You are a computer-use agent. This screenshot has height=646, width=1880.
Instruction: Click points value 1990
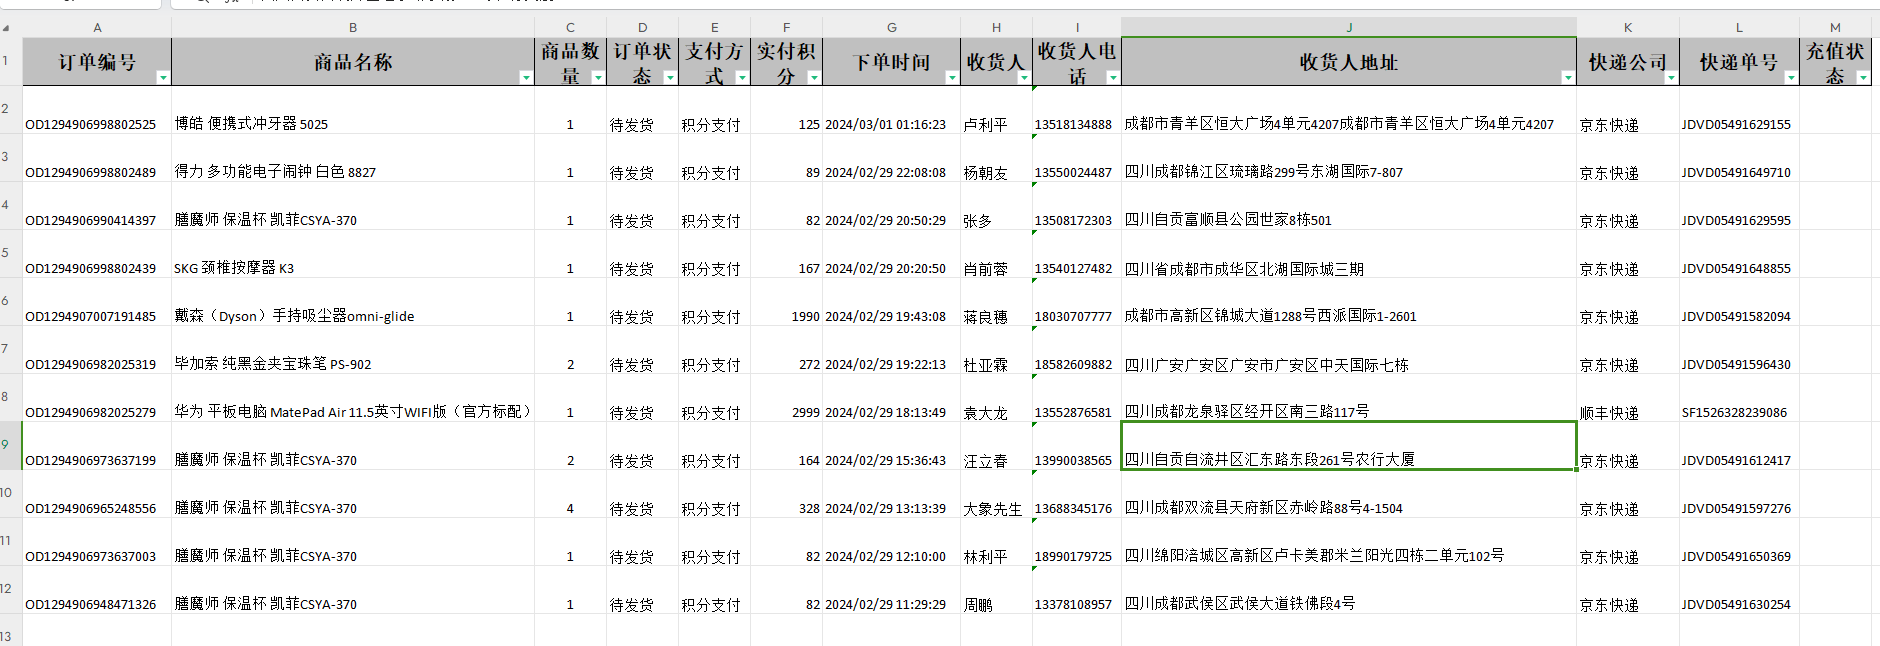point(805,317)
